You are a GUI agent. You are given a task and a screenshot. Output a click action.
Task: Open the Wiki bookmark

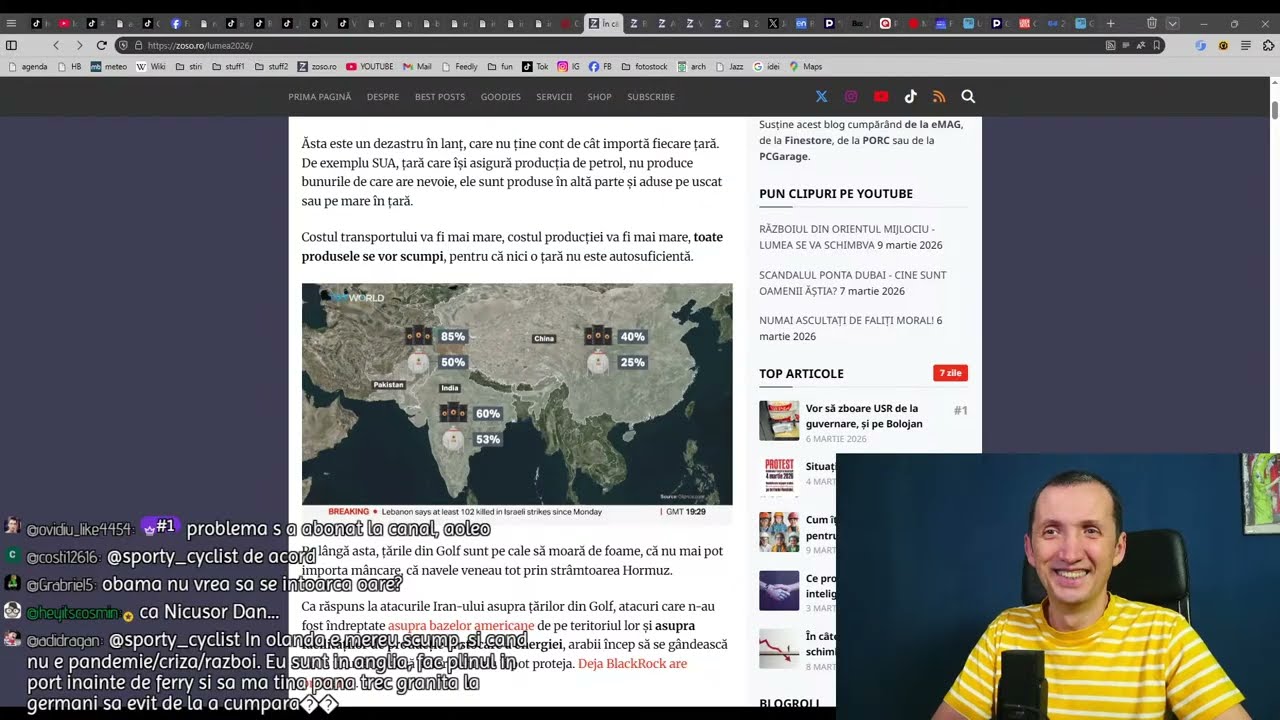point(151,67)
